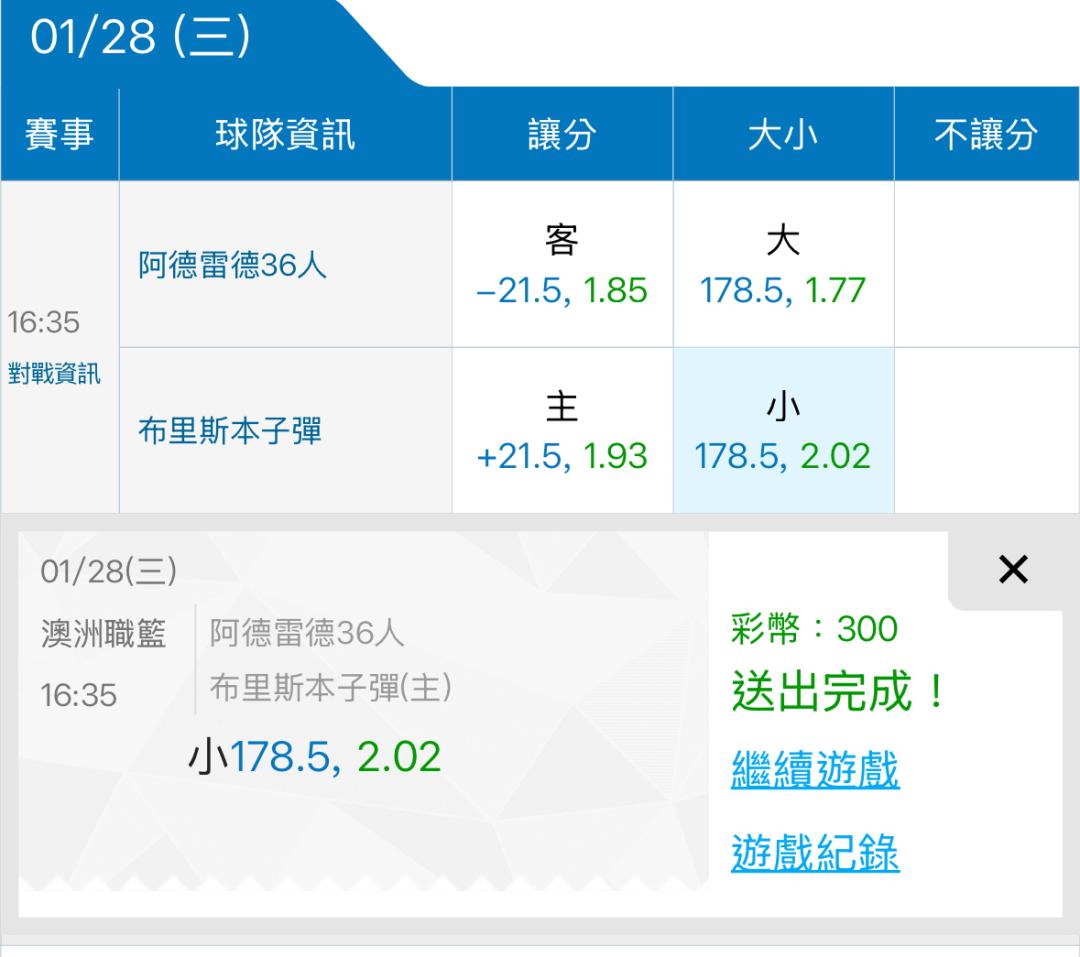The image size is (1080, 957).
Task: Click the 大小 column header
Action: click(x=783, y=135)
